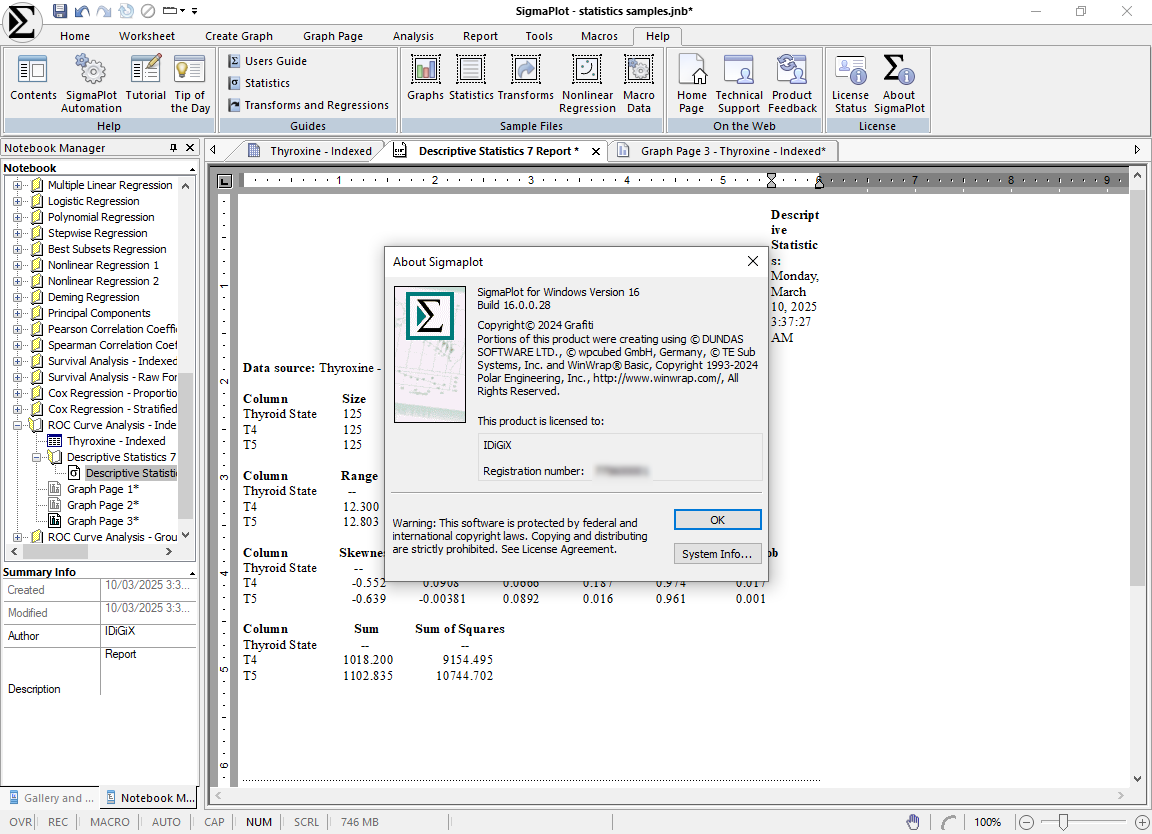Open the Transforms sample file

point(526,78)
